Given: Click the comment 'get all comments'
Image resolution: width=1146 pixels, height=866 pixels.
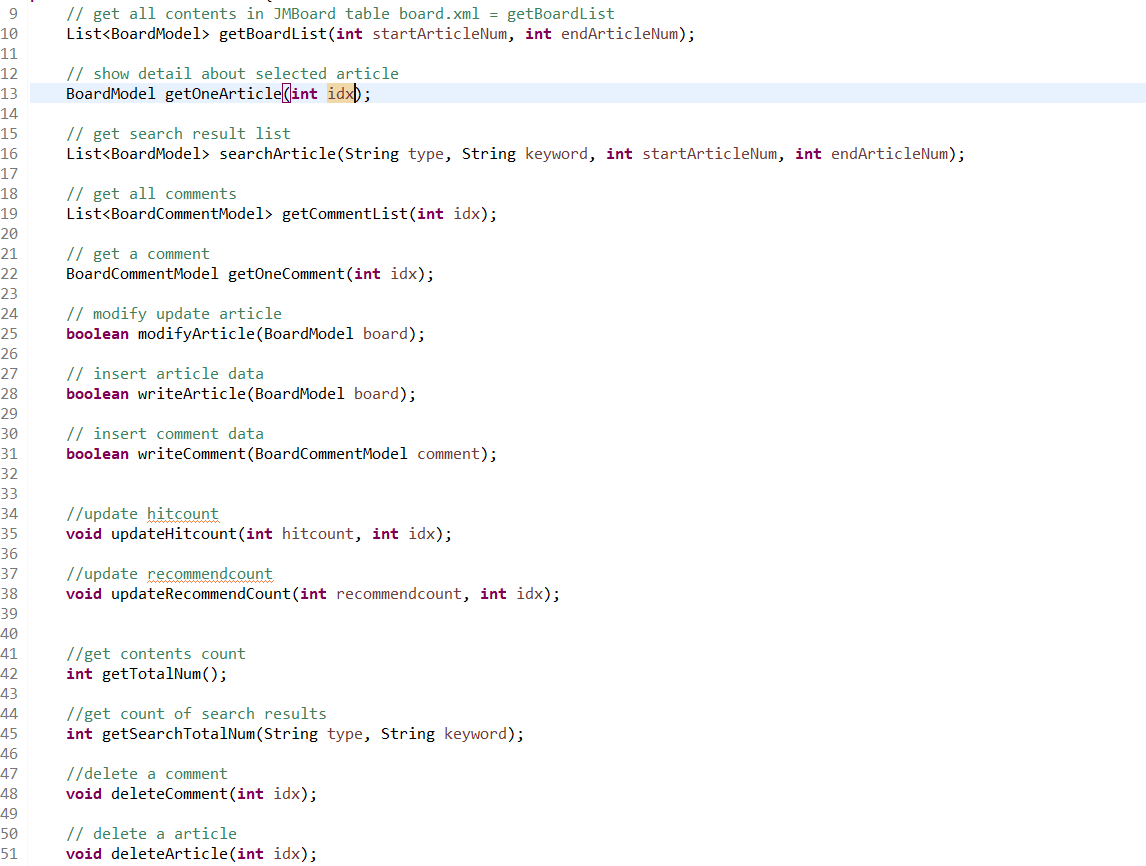Looking at the screenshot, I should click(151, 194).
